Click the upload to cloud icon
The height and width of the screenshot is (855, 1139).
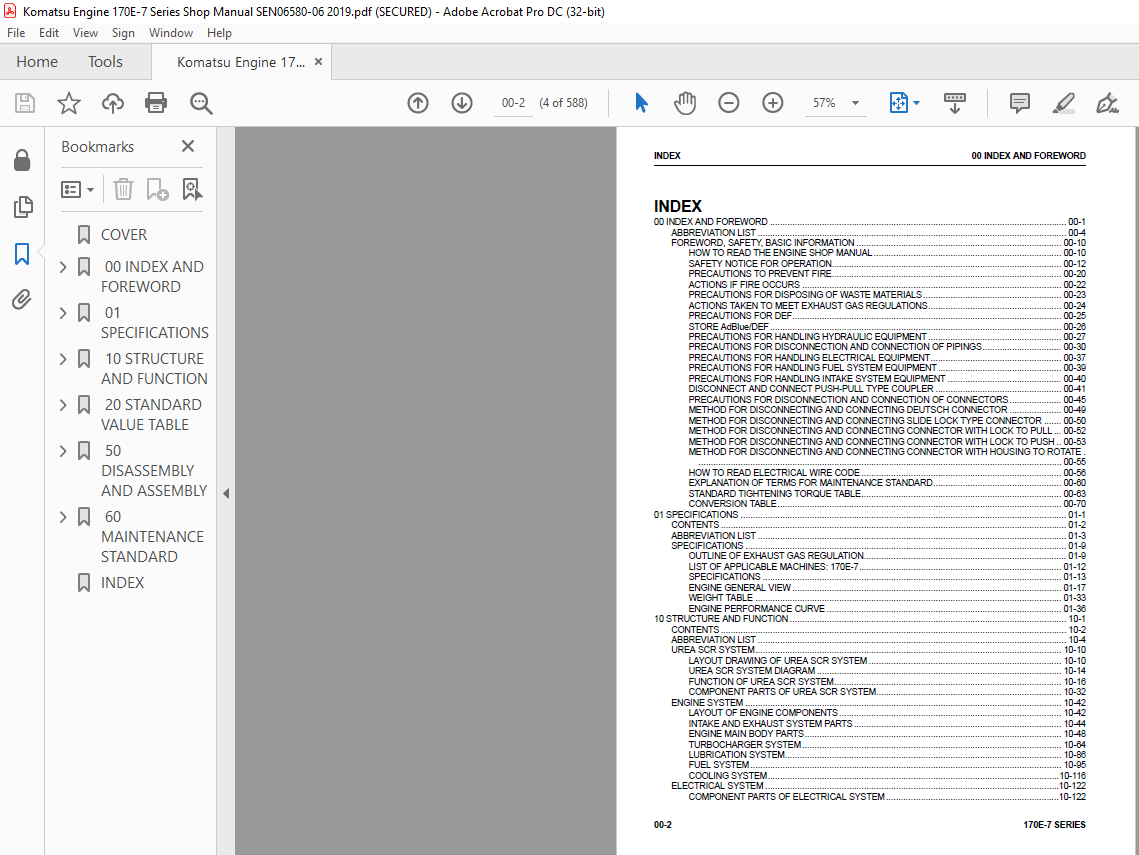point(113,103)
